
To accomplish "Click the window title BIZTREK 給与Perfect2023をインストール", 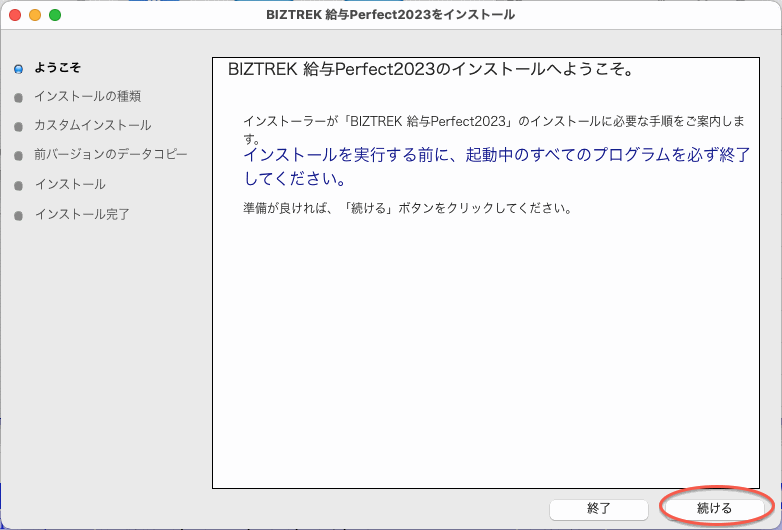I will 391,15.
